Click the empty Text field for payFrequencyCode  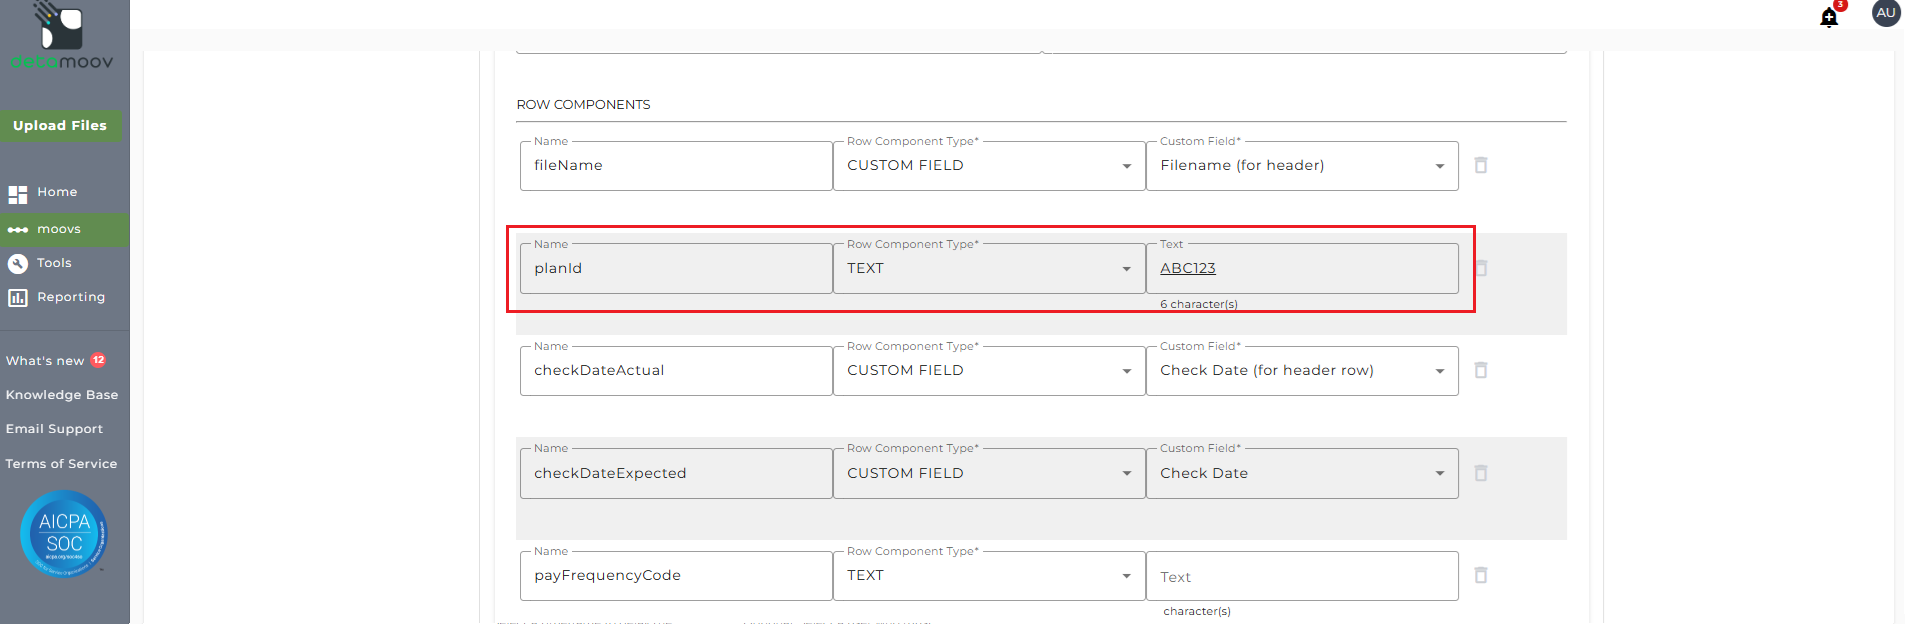click(1301, 577)
